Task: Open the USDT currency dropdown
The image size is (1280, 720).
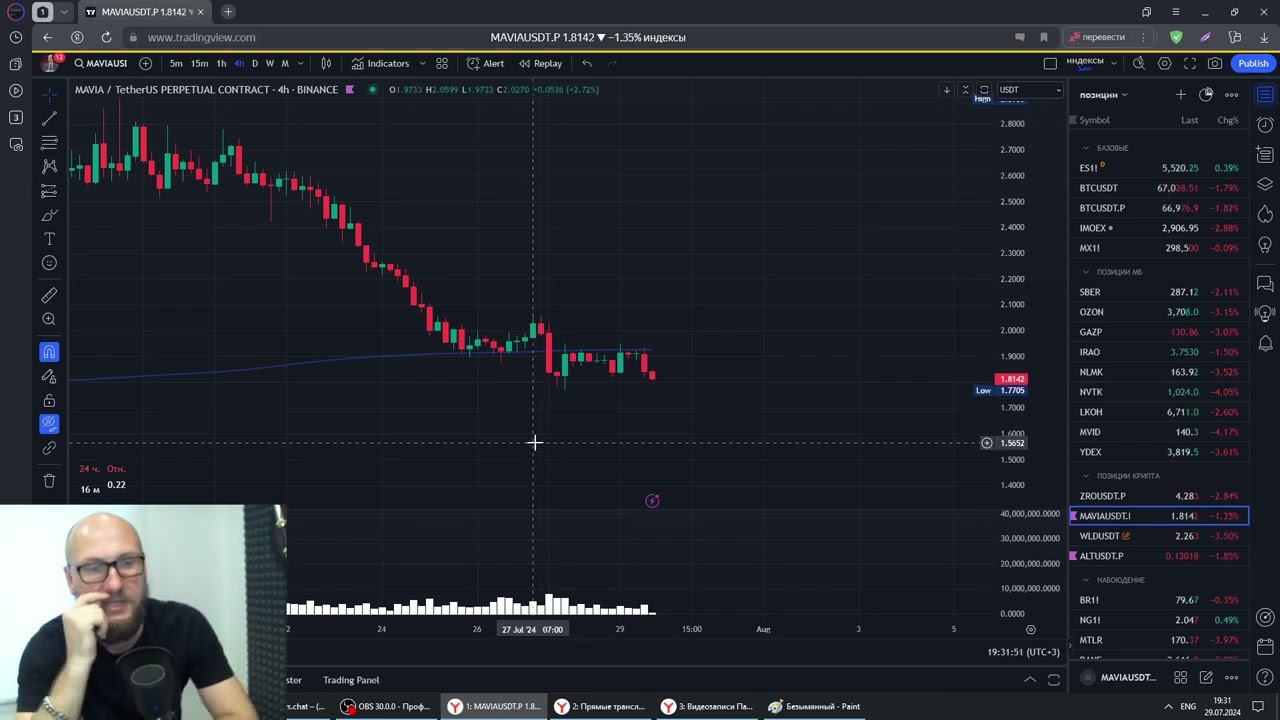Action: (1029, 90)
